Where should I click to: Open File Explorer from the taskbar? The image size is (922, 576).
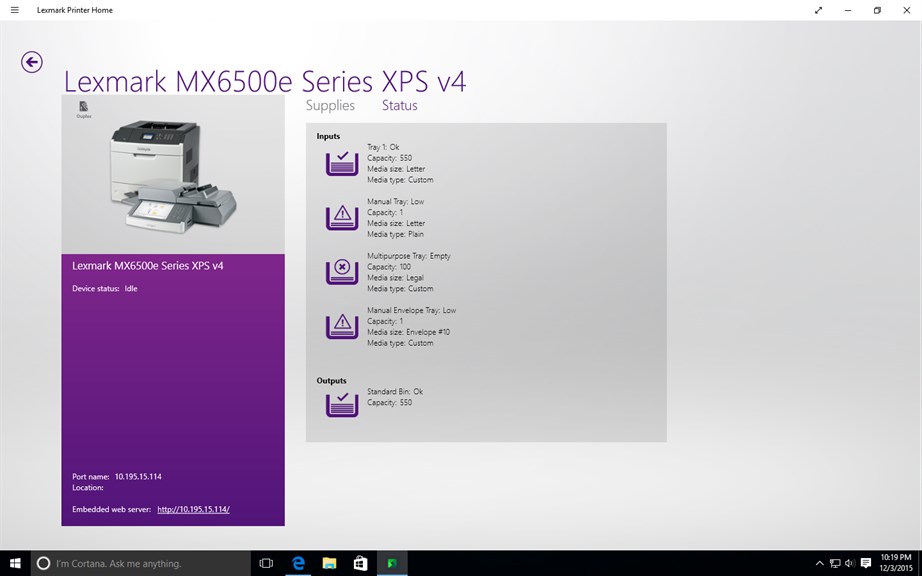pyautogui.click(x=329, y=563)
